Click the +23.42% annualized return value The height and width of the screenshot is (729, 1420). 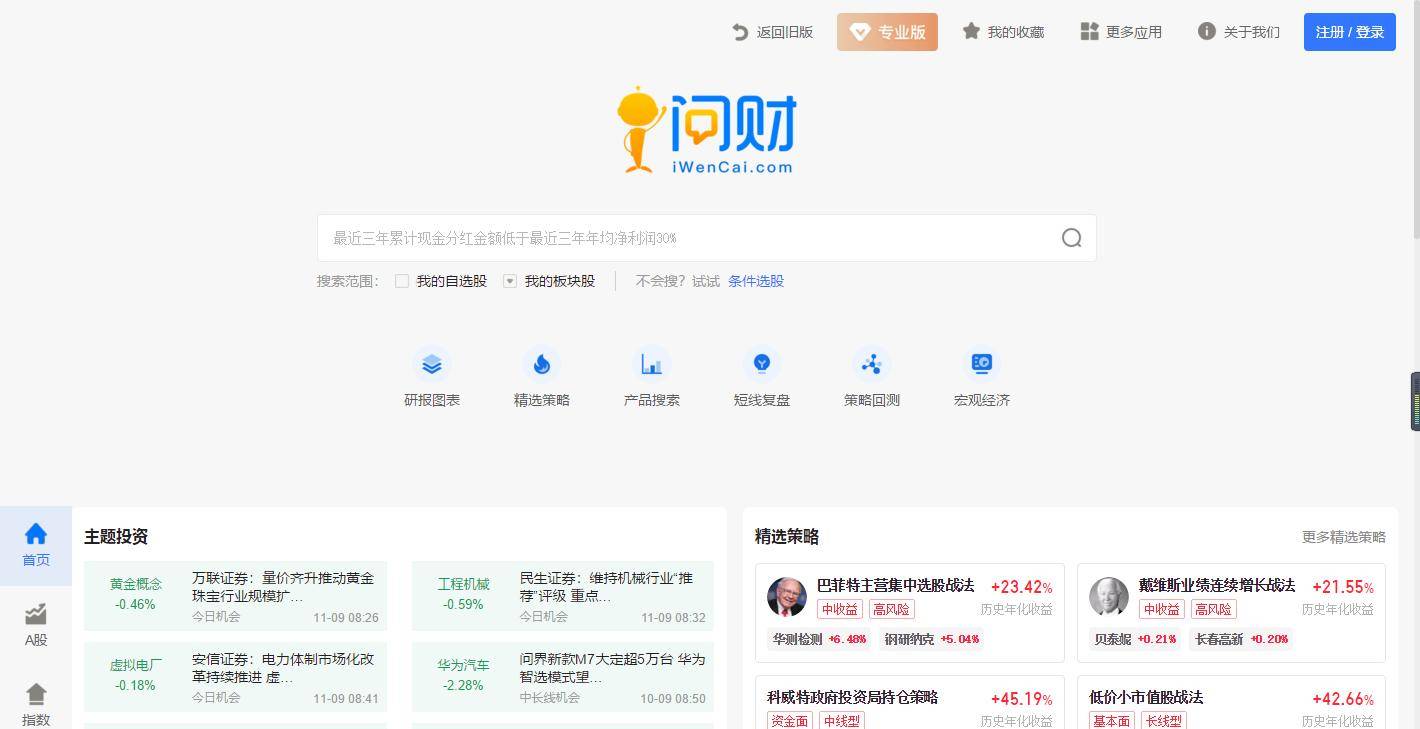click(x=1021, y=587)
